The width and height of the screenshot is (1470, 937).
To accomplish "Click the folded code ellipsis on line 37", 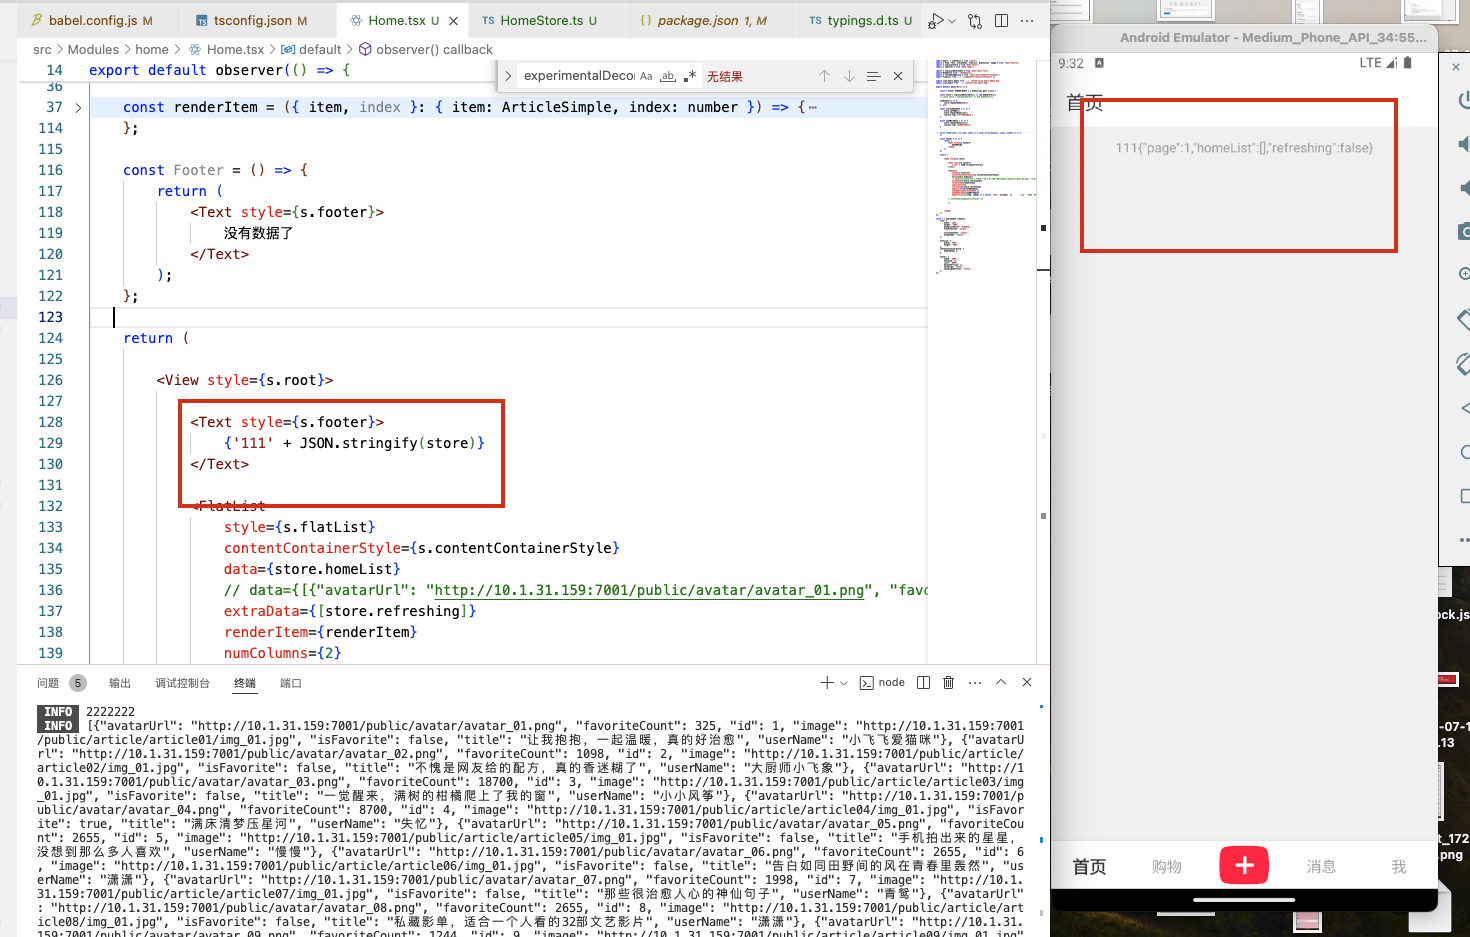I will pyautogui.click(x=813, y=107).
